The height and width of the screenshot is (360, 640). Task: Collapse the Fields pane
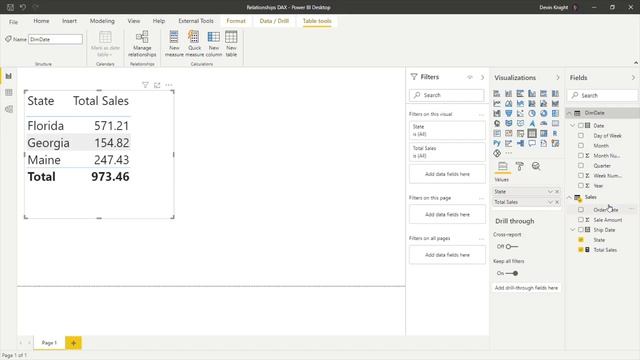pyautogui.click(x=633, y=78)
